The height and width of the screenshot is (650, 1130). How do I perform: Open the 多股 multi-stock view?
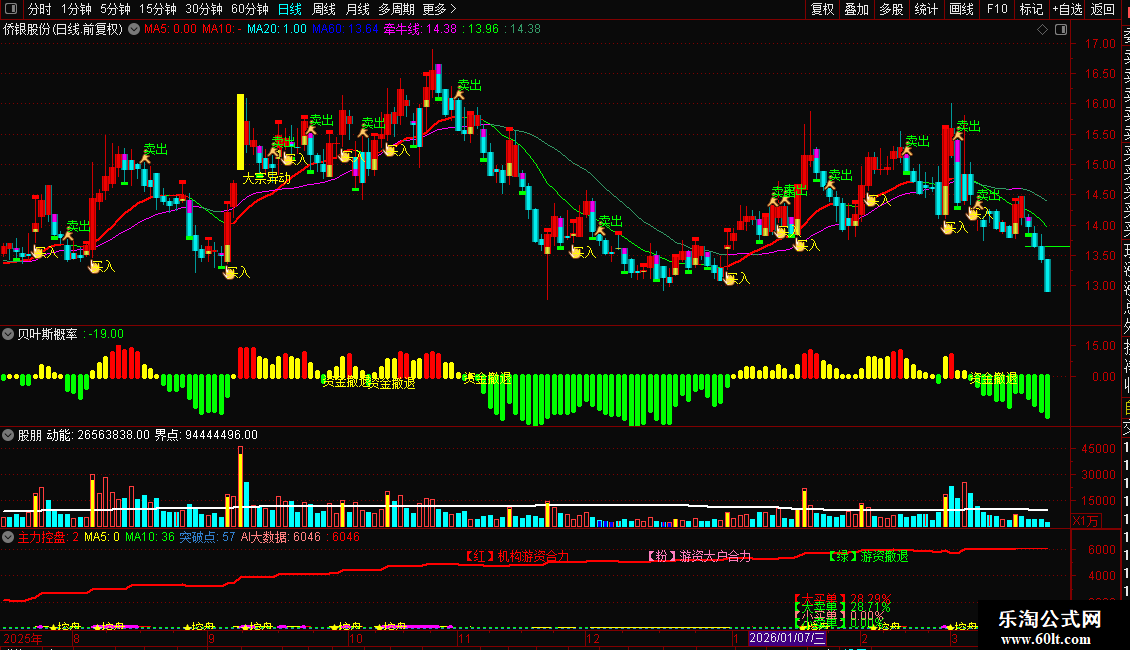tap(891, 9)
